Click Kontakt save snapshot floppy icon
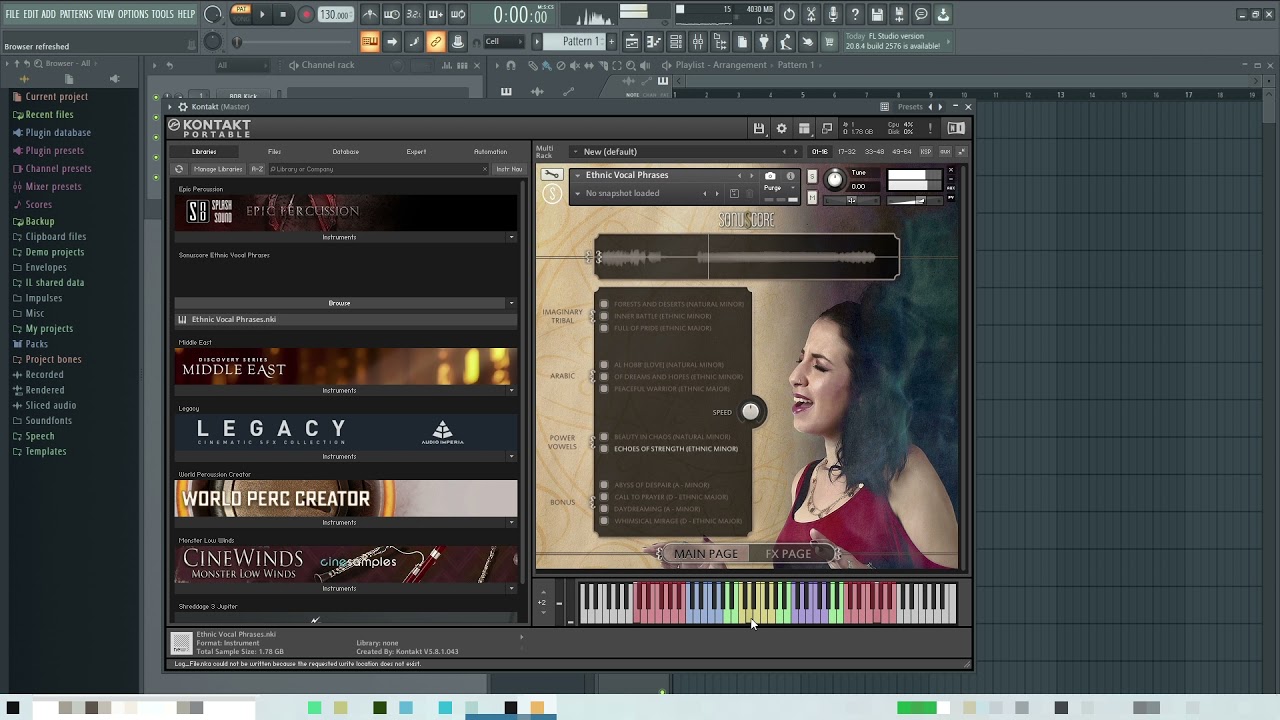Viewport: 1280px width, 720px height. [734, 193]
